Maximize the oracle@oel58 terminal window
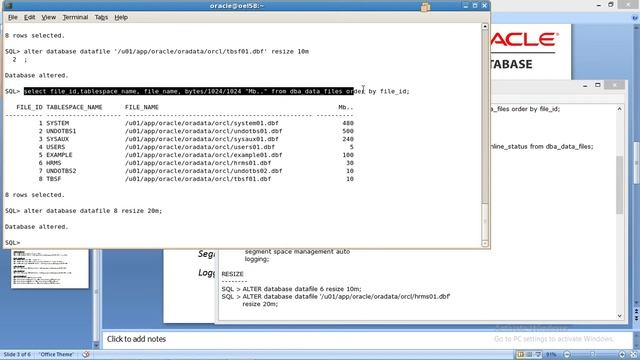640x360 pixels. coord(475,6)
